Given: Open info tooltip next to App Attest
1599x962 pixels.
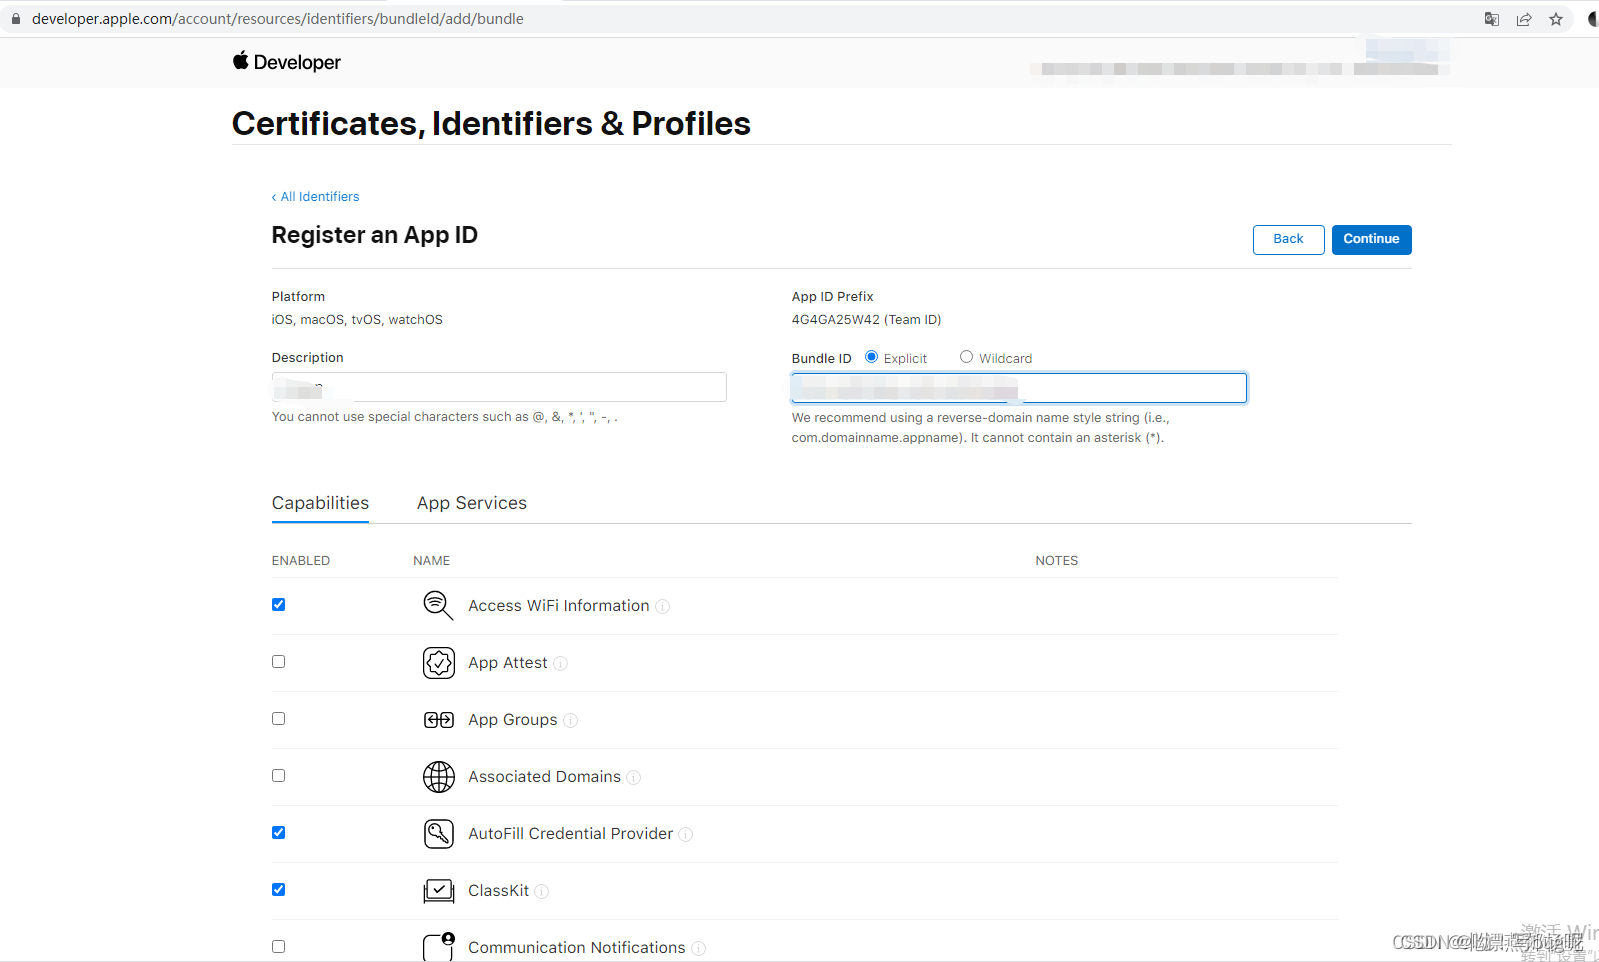Looking at the screenshot, I should pyautogui.click(x=561, y=664).
